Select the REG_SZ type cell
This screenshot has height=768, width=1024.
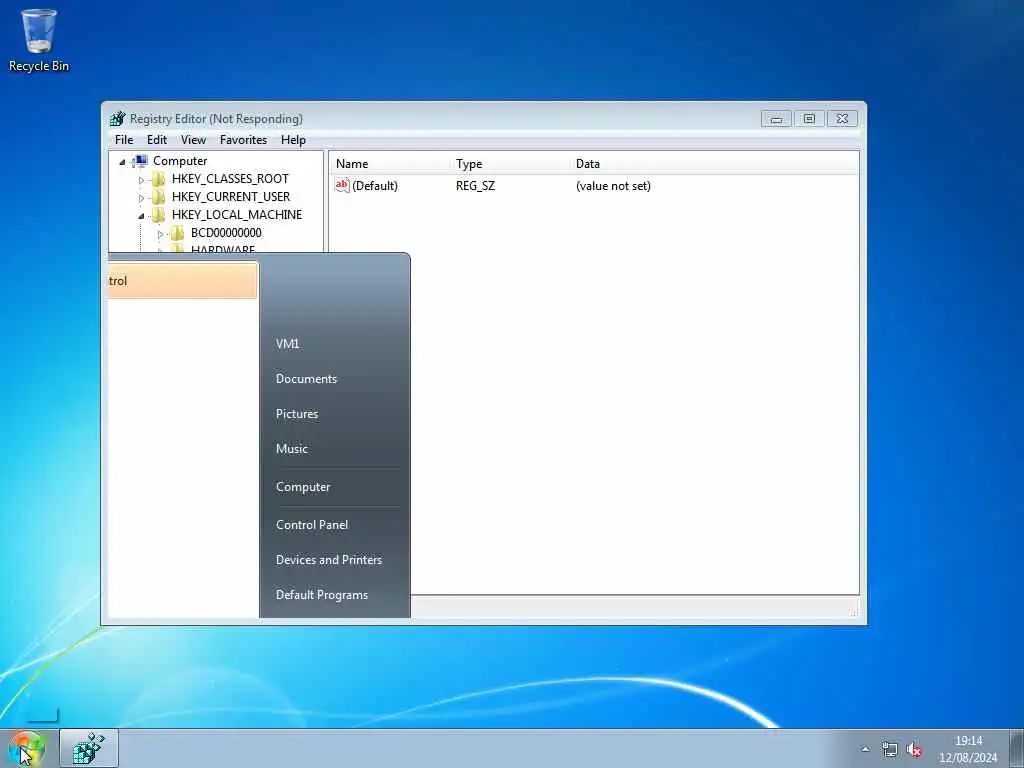click(475, 186)
